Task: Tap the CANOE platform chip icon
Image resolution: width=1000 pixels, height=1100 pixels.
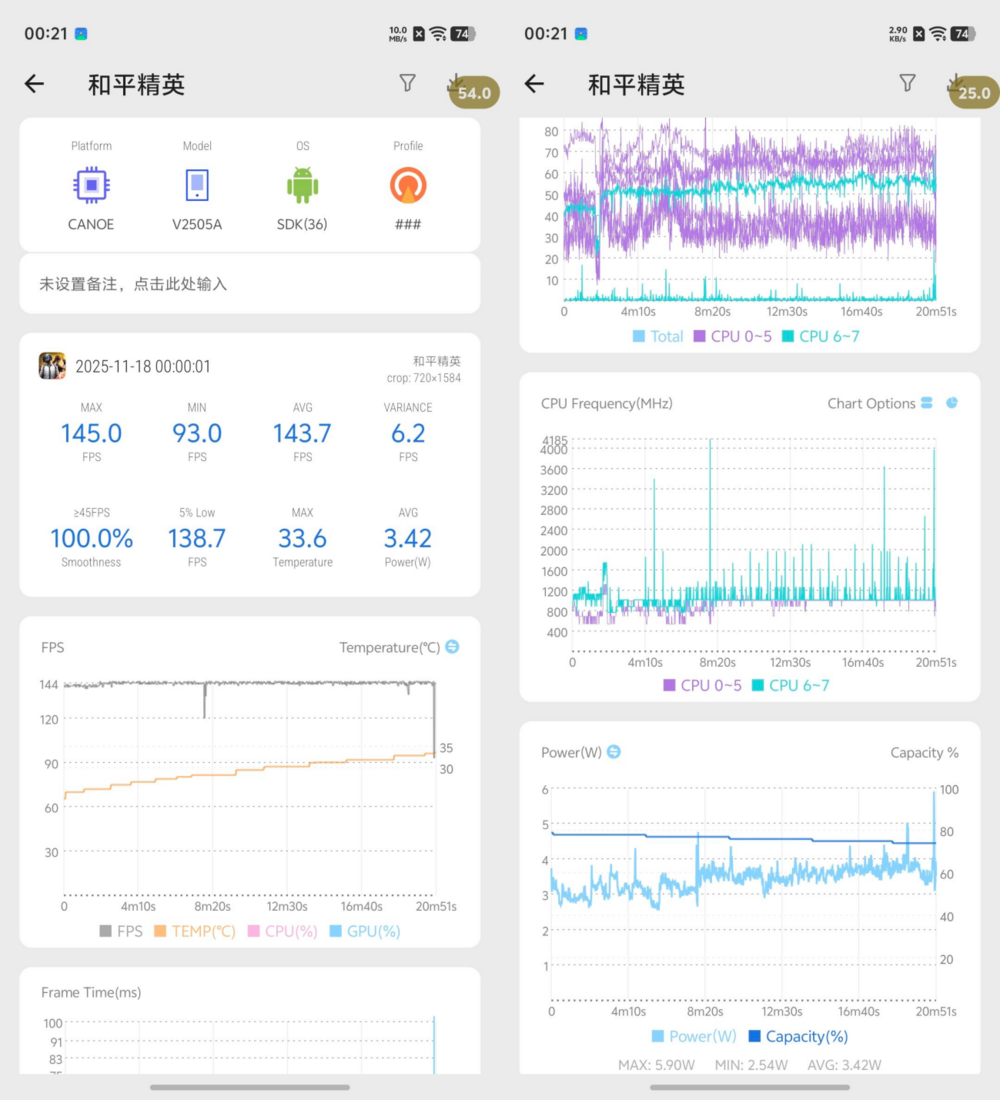Action: 91,186
